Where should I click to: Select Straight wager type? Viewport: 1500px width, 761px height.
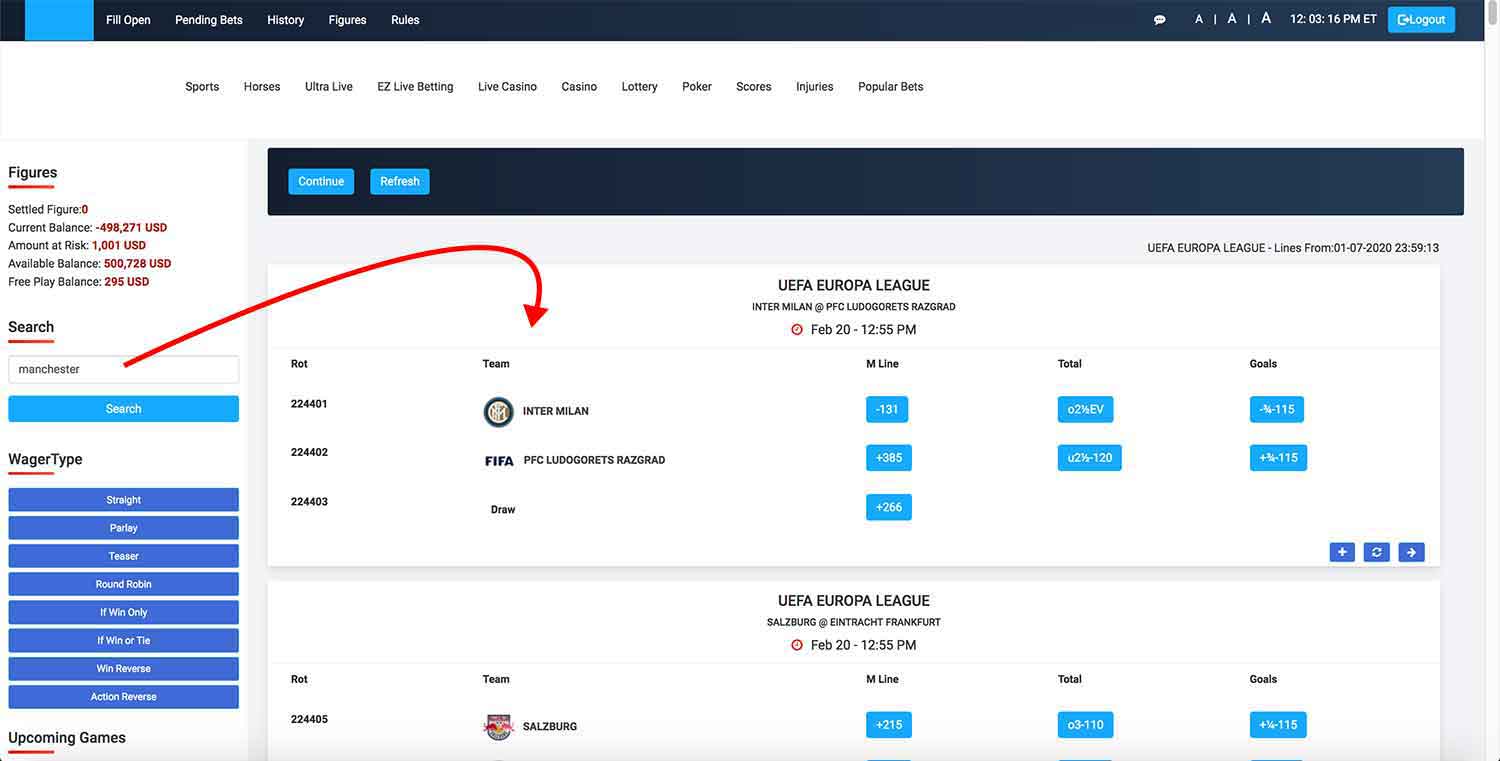click(x=123, y=500)
